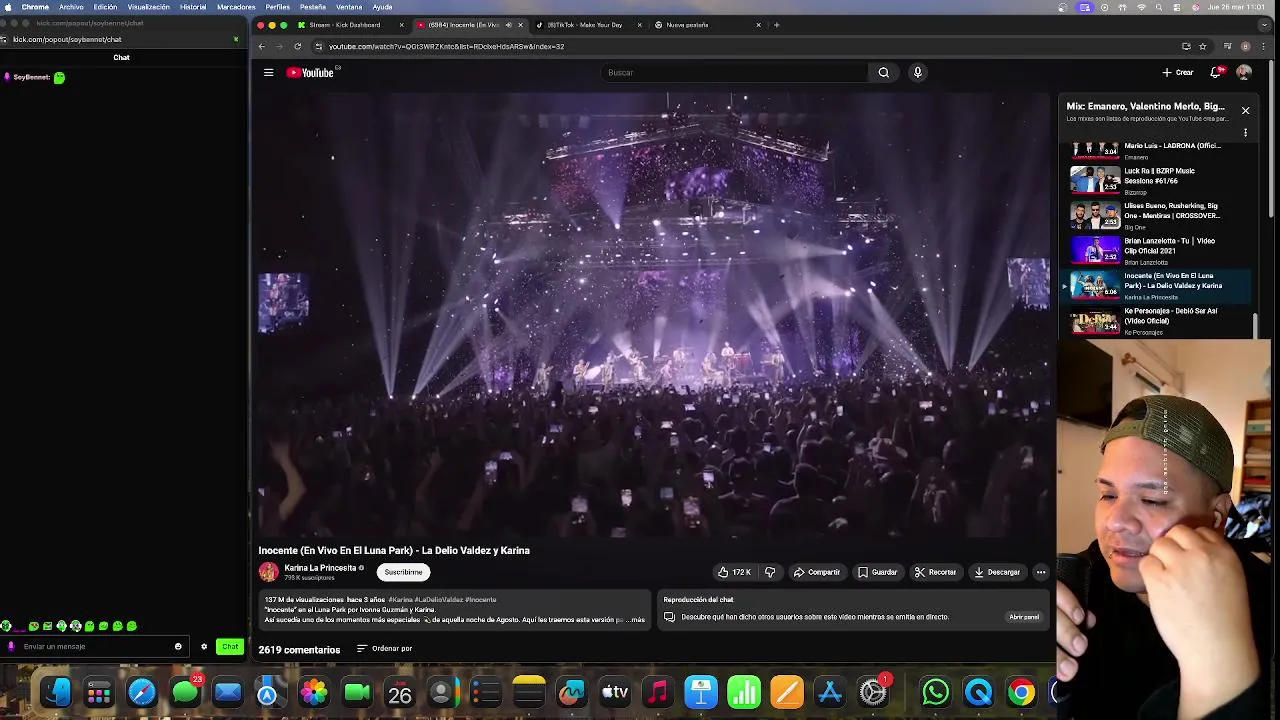
Task: Play "Mentiras | CROSSOVER" playlist item
Action: pos(1158,215)
